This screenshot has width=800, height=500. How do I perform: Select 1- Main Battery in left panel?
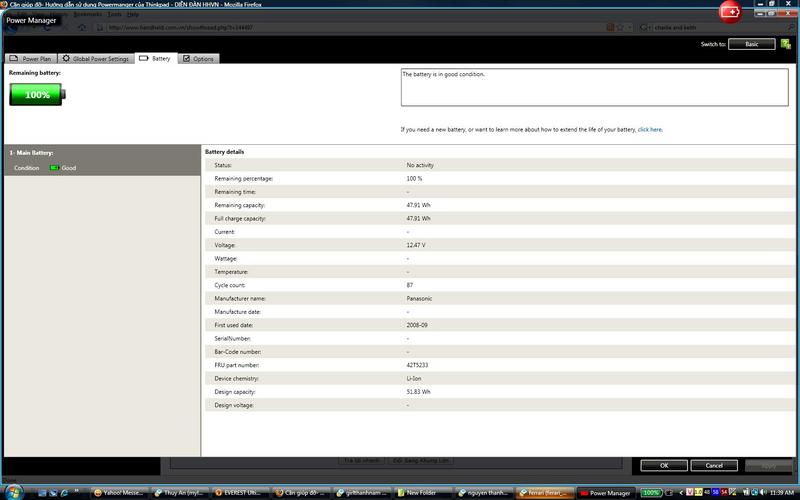(32, 153)
